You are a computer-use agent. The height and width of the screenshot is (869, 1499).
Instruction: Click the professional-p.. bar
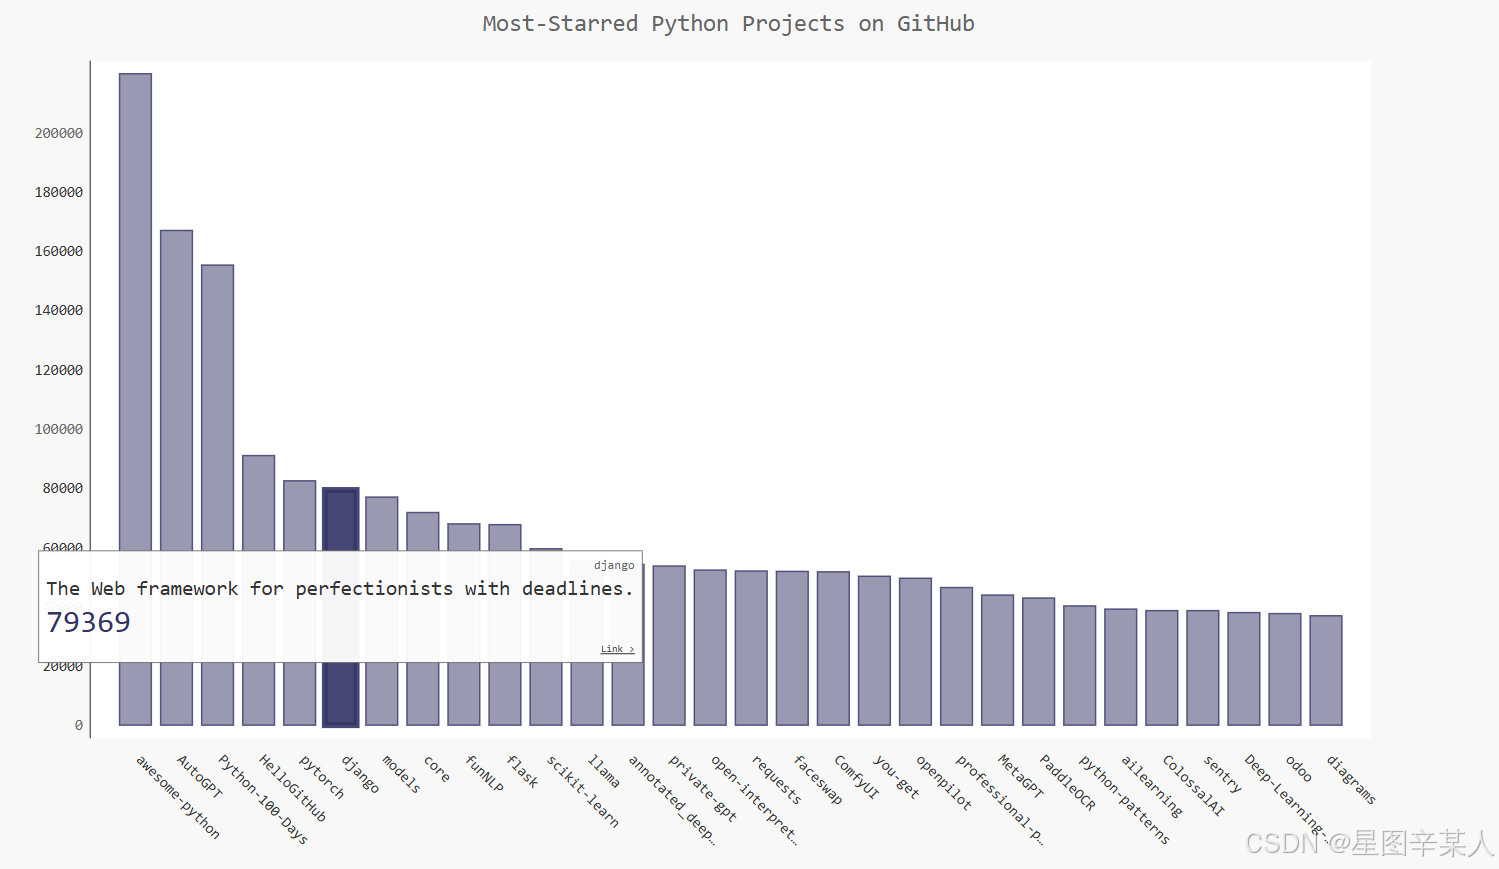pos(956,656)
